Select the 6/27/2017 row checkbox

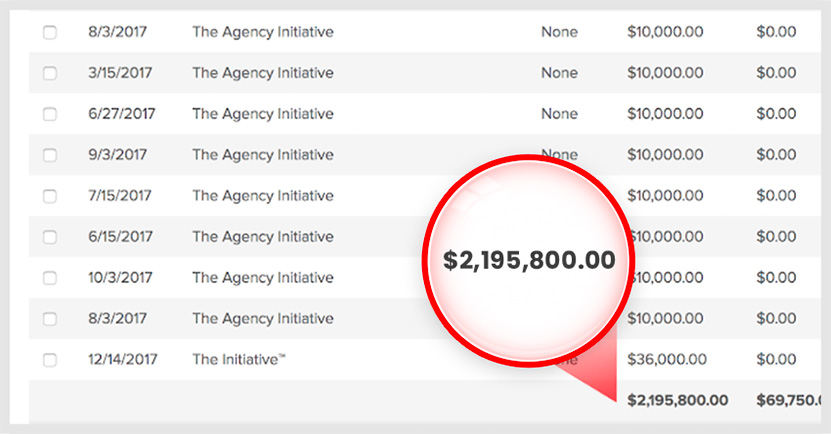(50, 114)
